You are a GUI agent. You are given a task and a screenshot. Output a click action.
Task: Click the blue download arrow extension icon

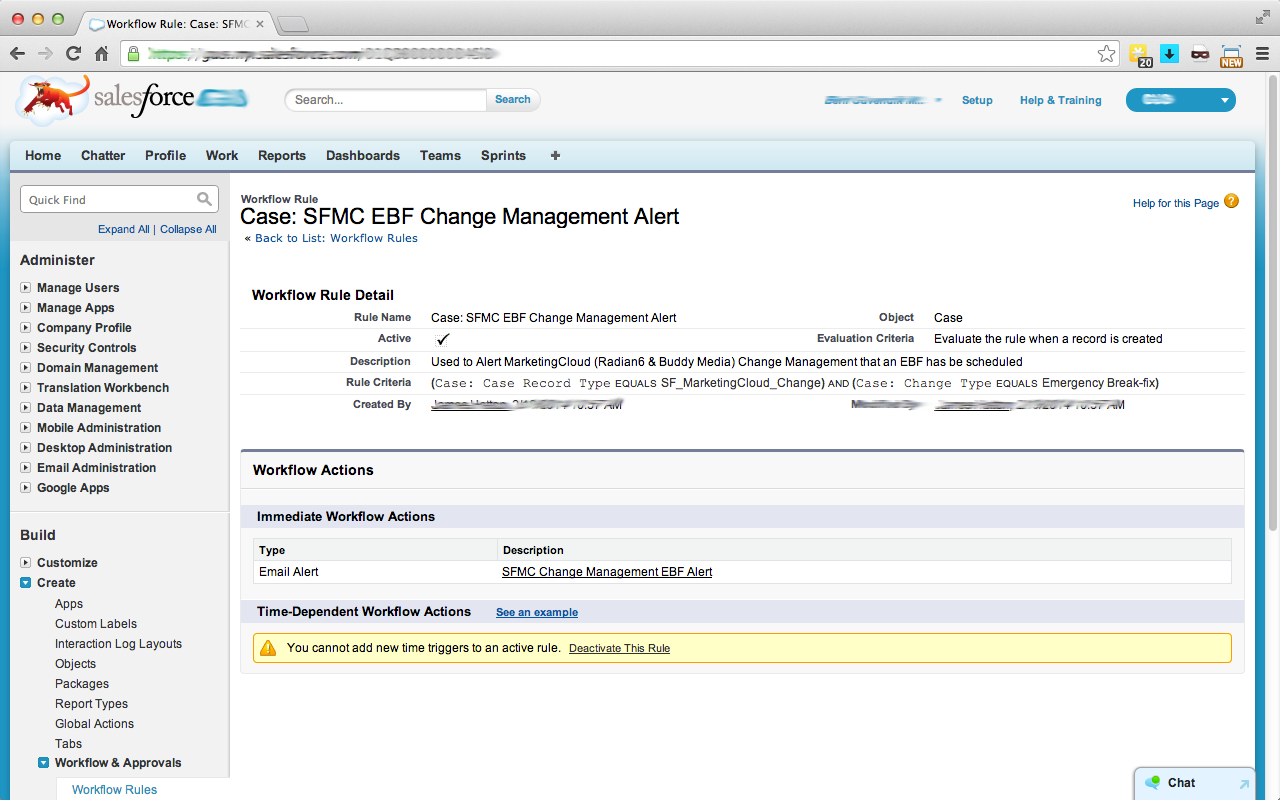pyautogui.click(x=1169, y=54)
